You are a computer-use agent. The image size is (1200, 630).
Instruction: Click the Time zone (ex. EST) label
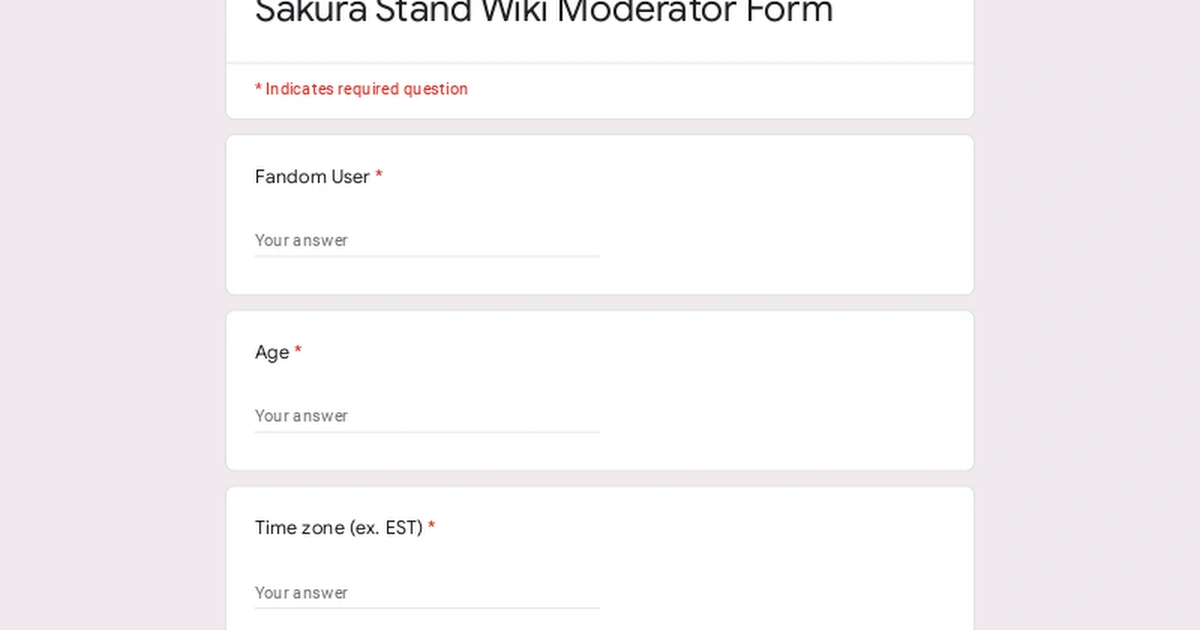tap(338, 527)
